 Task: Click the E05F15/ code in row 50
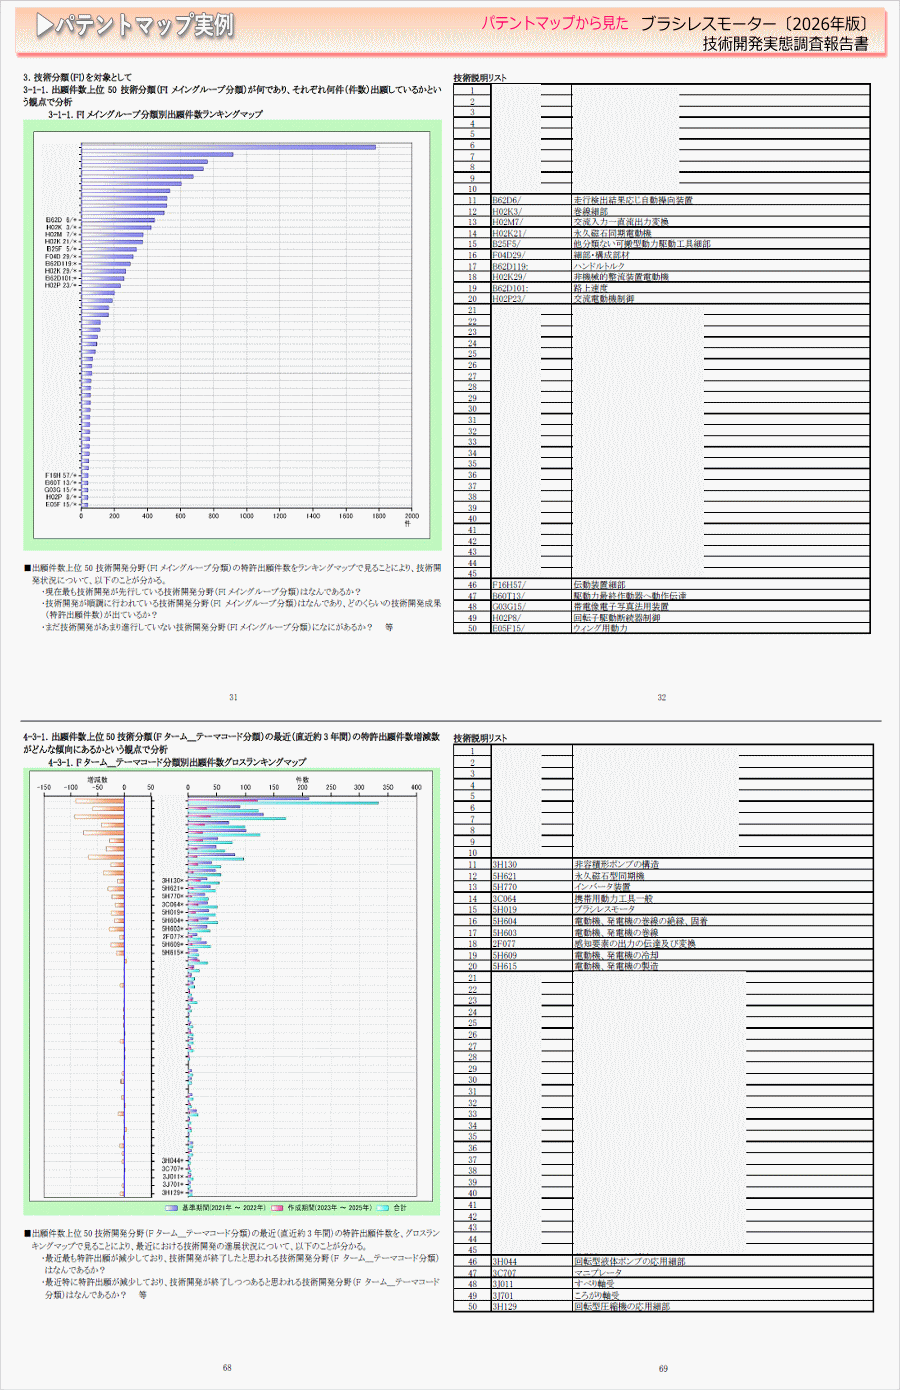tap(508, 628)
